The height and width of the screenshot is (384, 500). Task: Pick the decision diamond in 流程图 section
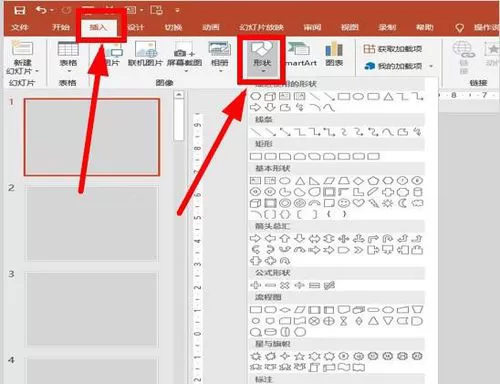pos(285,310)
